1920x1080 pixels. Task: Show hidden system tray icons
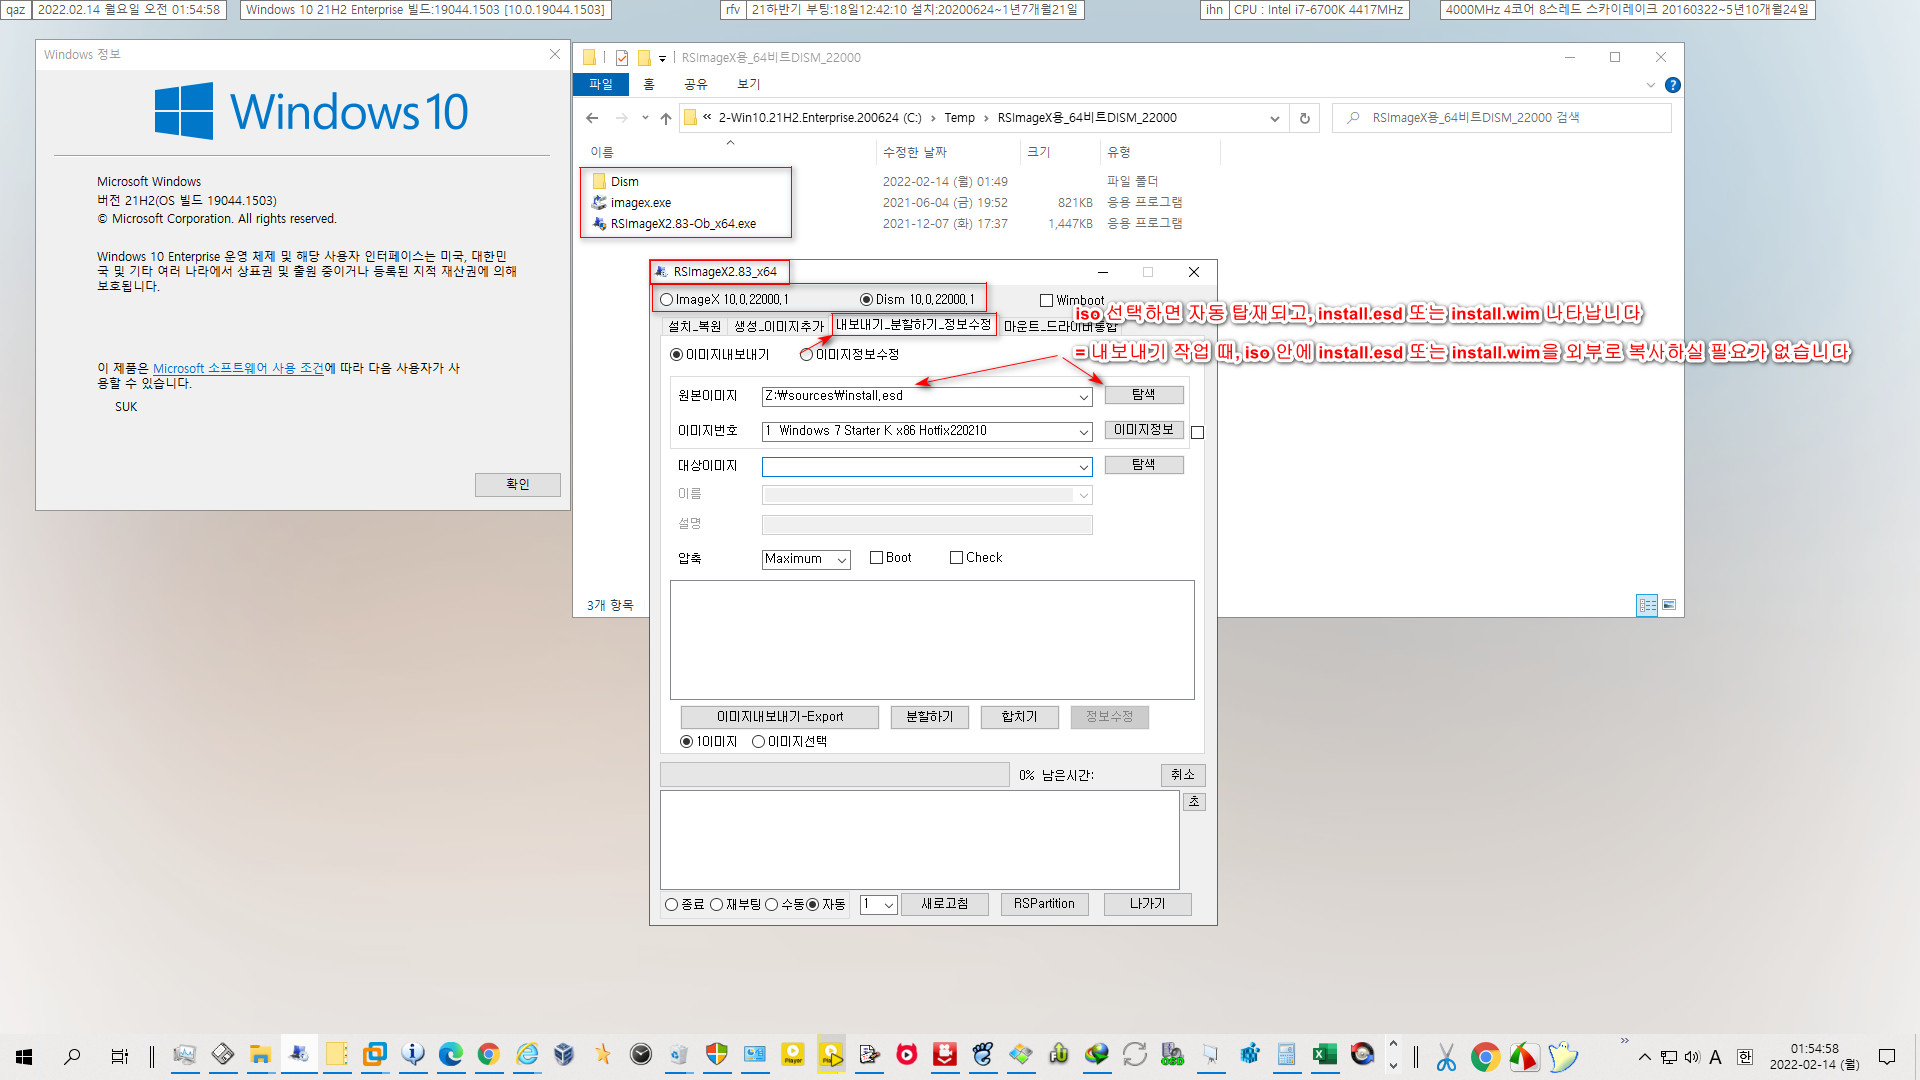tap(1644, 1057)
